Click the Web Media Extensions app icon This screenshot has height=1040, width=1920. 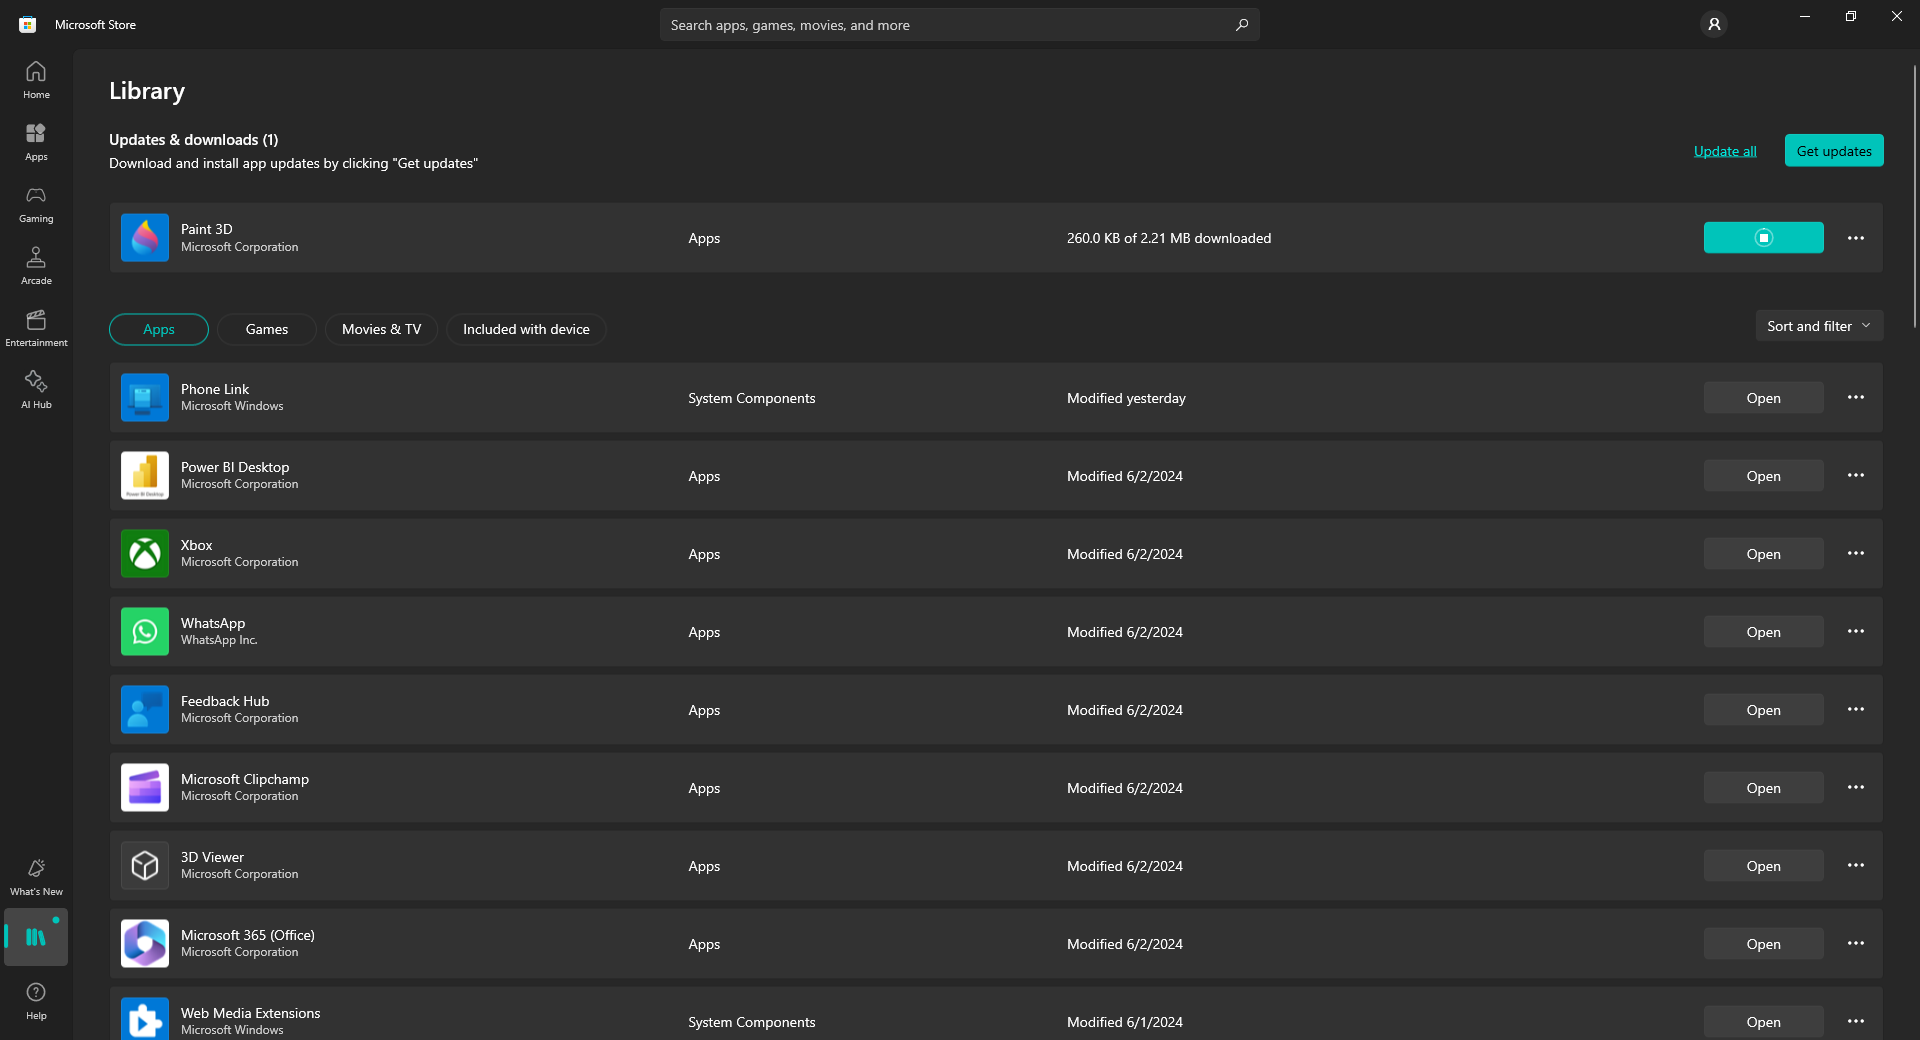coord(145,1019)
